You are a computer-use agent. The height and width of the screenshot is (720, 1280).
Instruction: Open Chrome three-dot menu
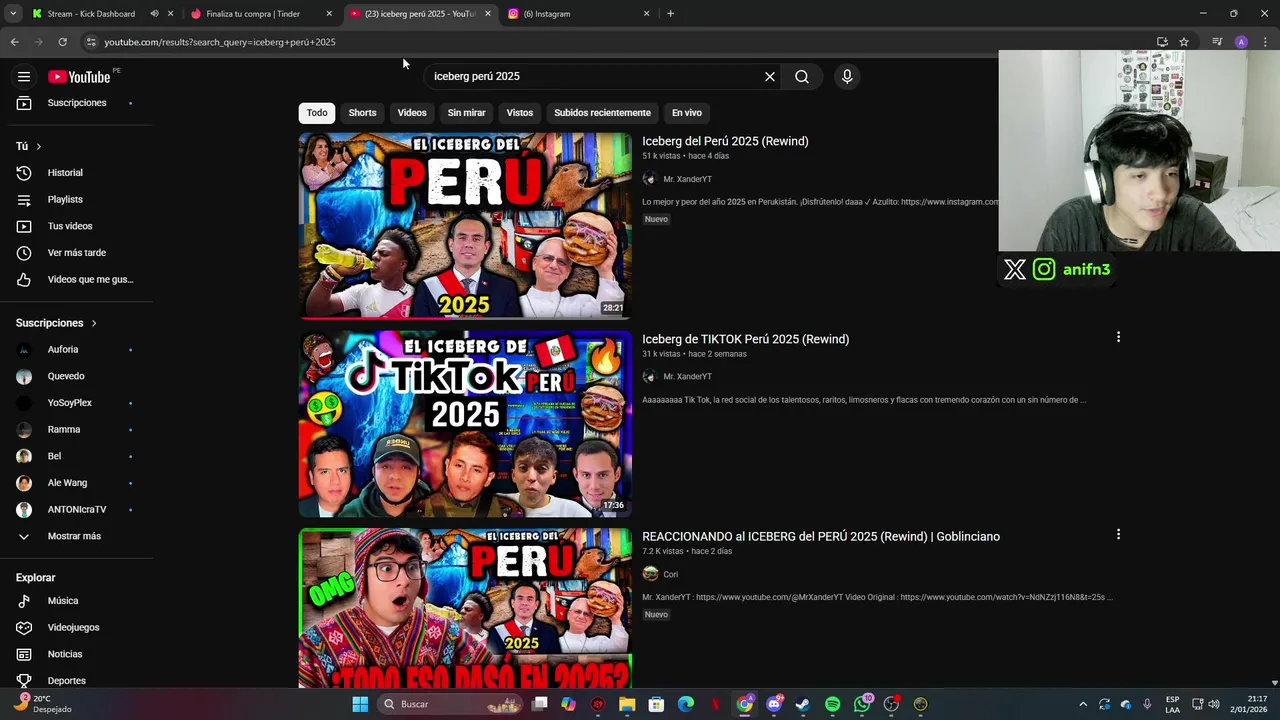1266,42
